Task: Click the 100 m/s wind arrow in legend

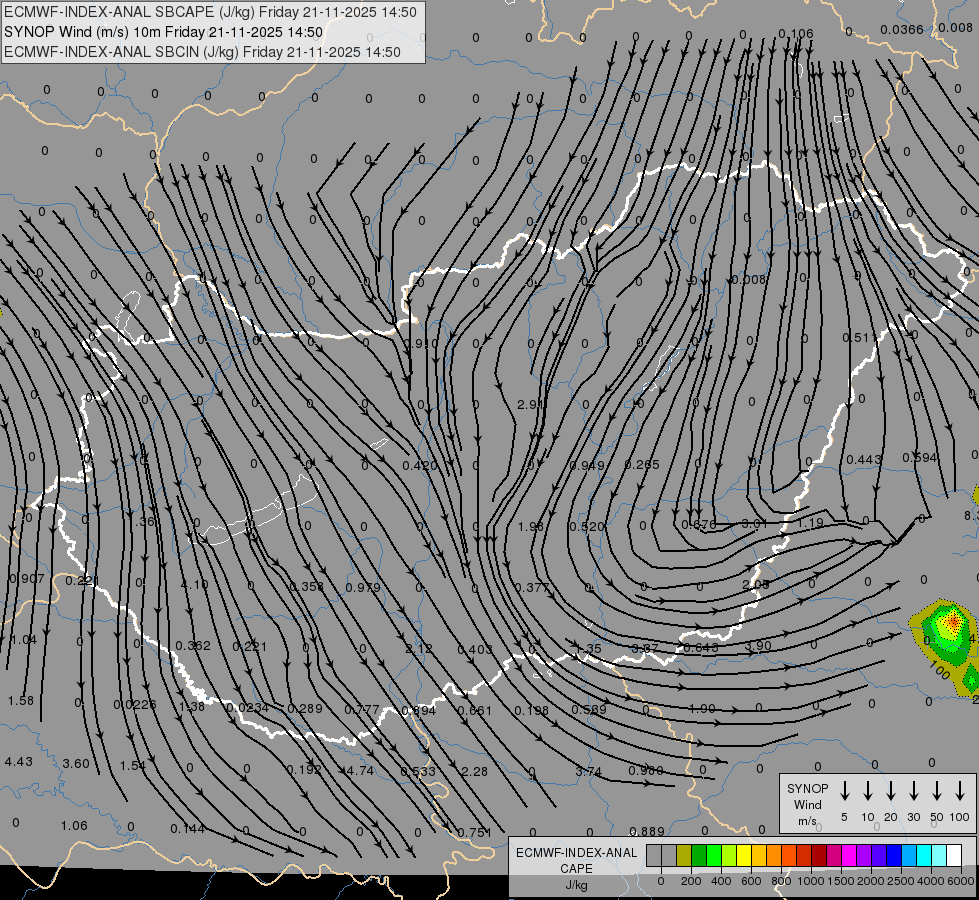Action: pos(960,790)
